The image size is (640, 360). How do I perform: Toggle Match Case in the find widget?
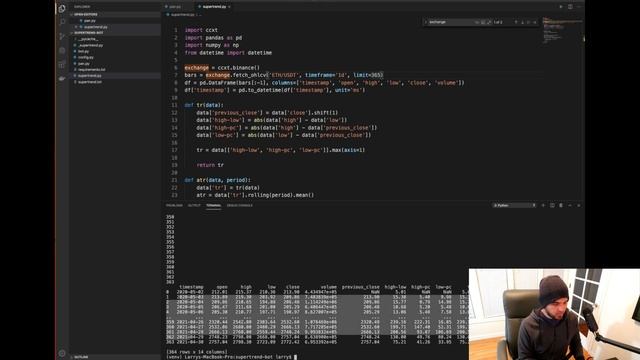477,22
